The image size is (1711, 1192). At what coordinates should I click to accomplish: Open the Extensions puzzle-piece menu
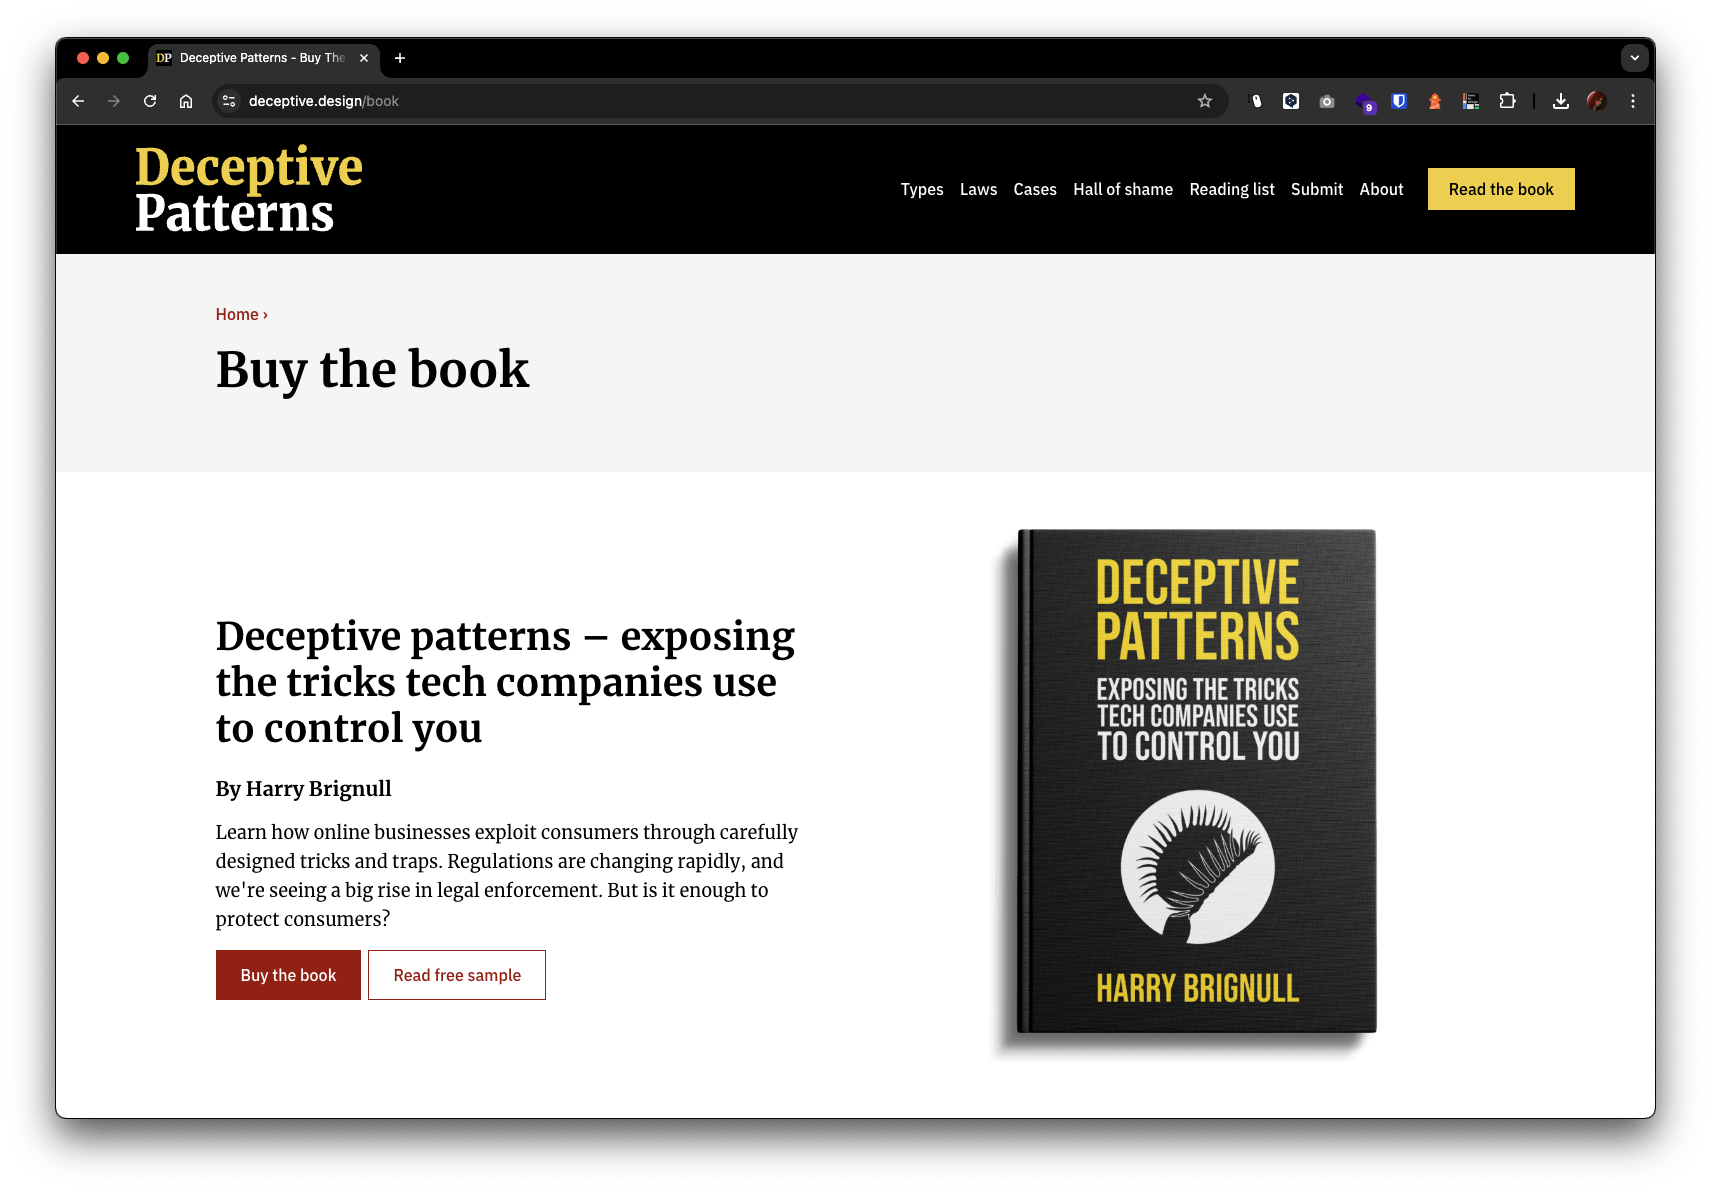pyautogui.click(x=1507, y=101)
